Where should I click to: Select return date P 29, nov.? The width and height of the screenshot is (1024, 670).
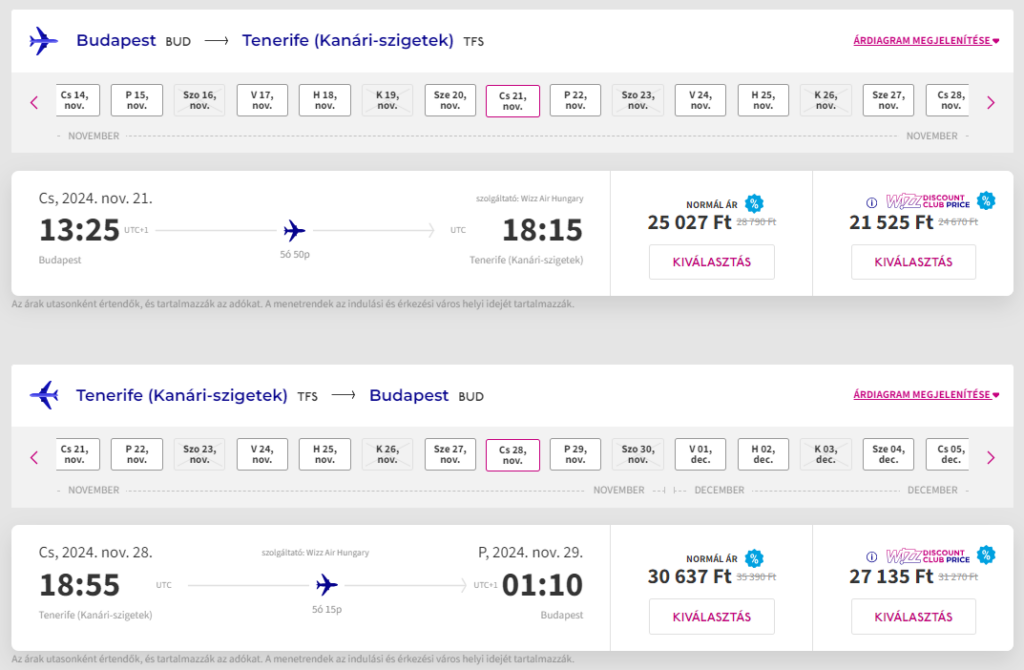575,455
